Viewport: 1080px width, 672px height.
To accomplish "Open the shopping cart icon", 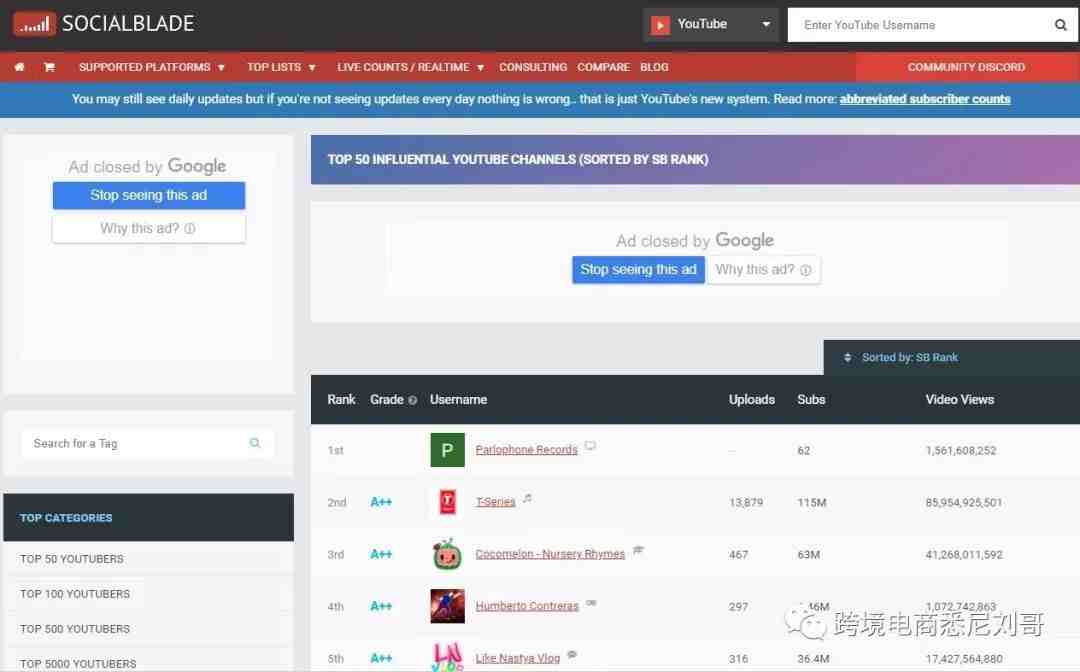I will [49, 67].
